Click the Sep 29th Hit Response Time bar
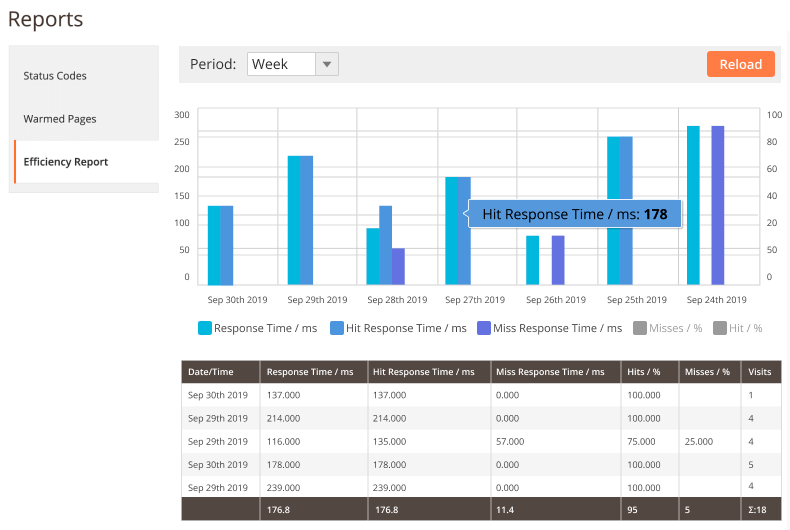 (x=307, y=220)
